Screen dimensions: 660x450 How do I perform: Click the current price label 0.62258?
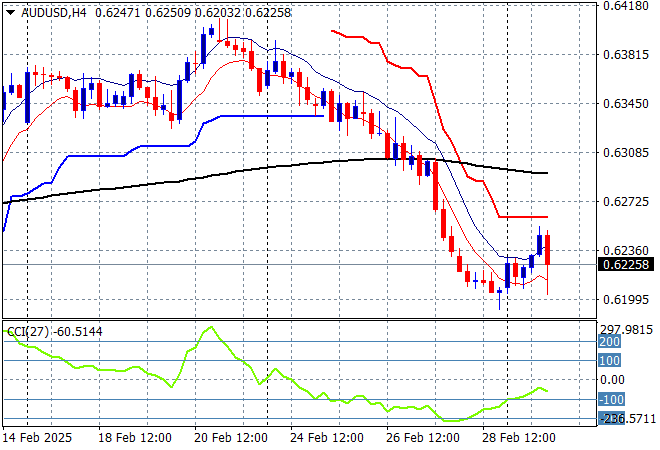coord(626,264)
